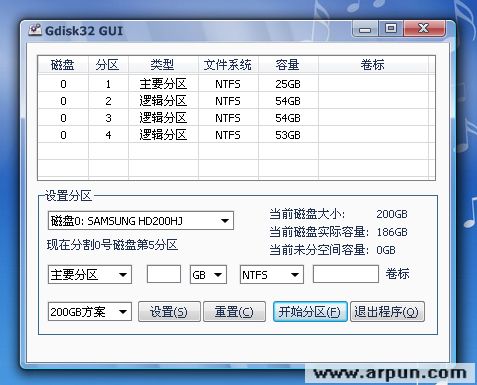Click the 当前未分空间容量 label
Screen dimensions: 477x385
319,250
